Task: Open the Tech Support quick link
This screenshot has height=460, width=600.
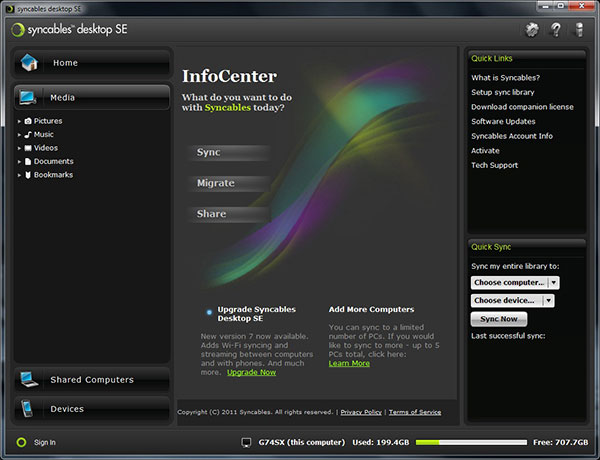Action: pyautogui.click(x=494, y=165)
